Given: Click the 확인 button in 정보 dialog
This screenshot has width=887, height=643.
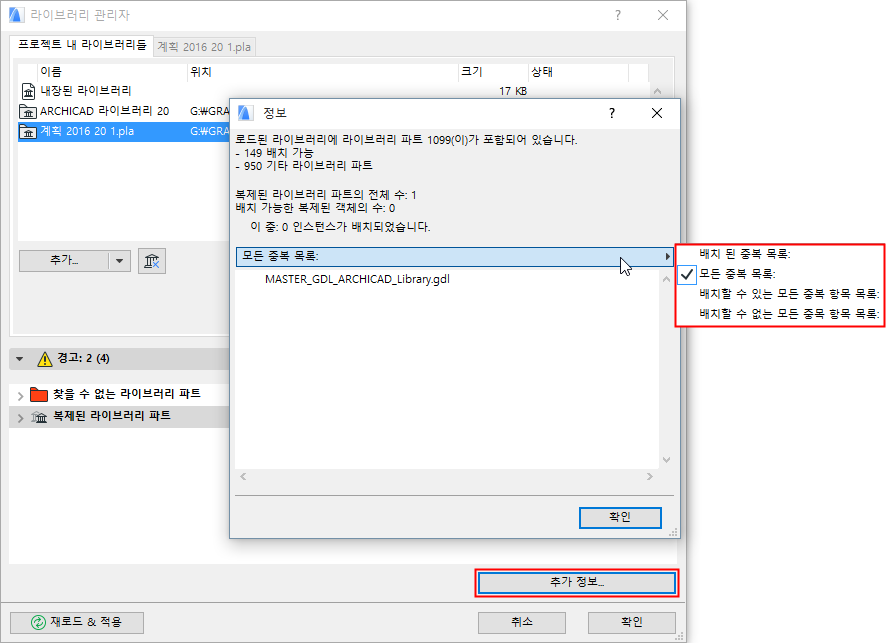Looking at the screenshot, I should (x=620, y=517).
